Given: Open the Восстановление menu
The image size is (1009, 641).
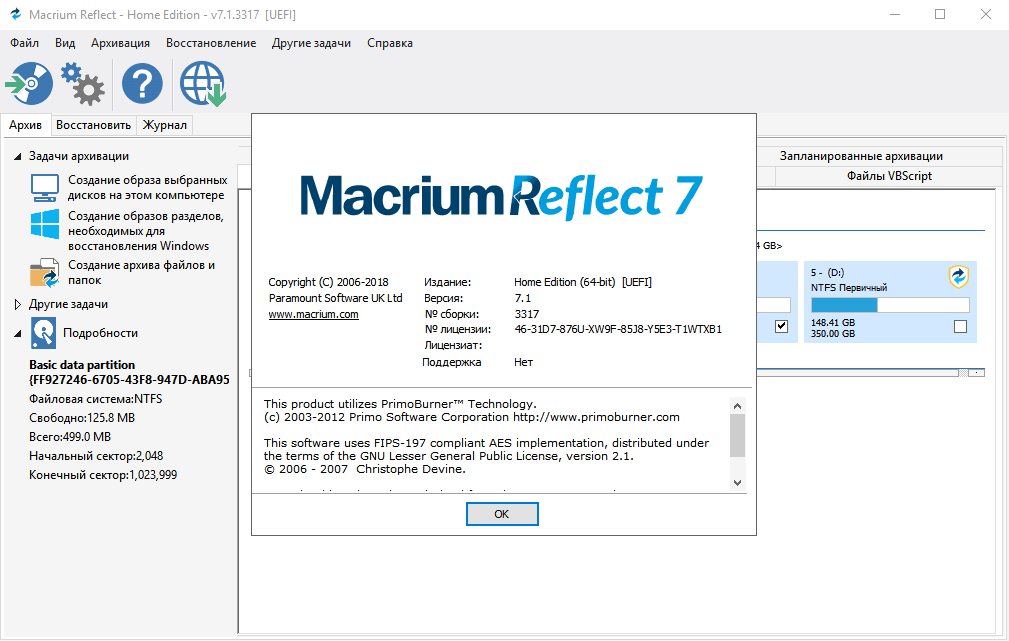Looking at the screenshot, I should click(211, 43).
